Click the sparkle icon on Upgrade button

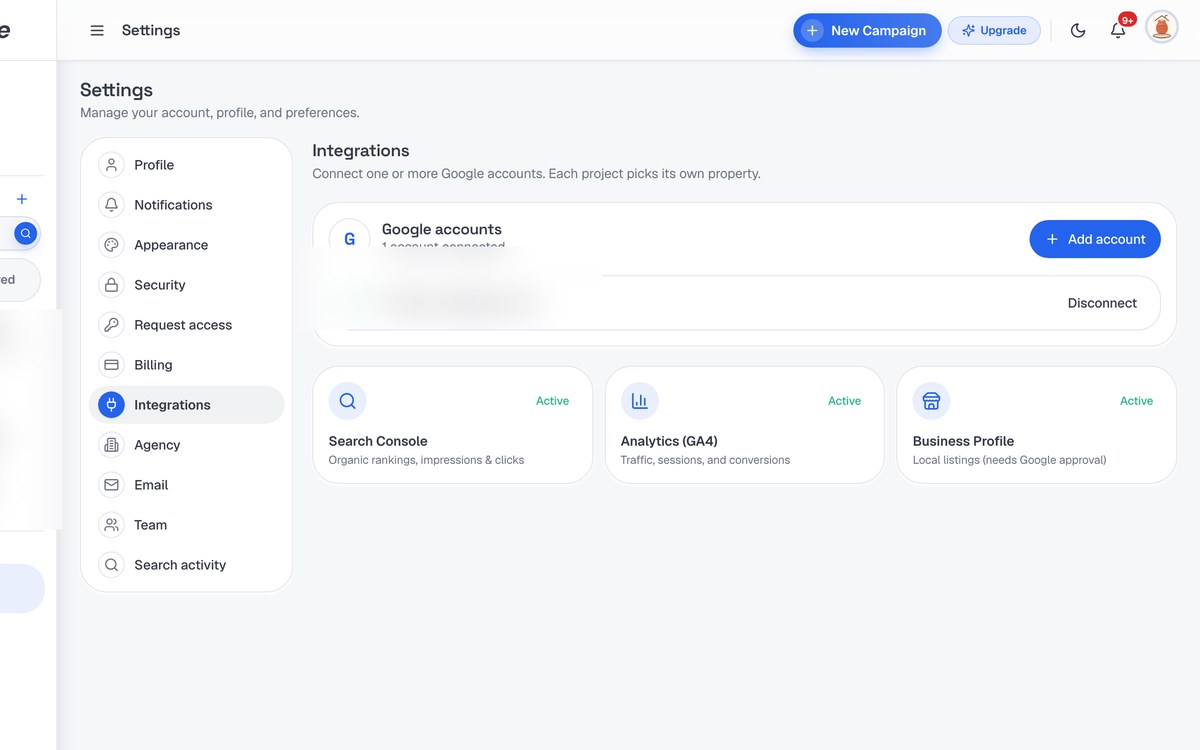[x=968, y=31]
